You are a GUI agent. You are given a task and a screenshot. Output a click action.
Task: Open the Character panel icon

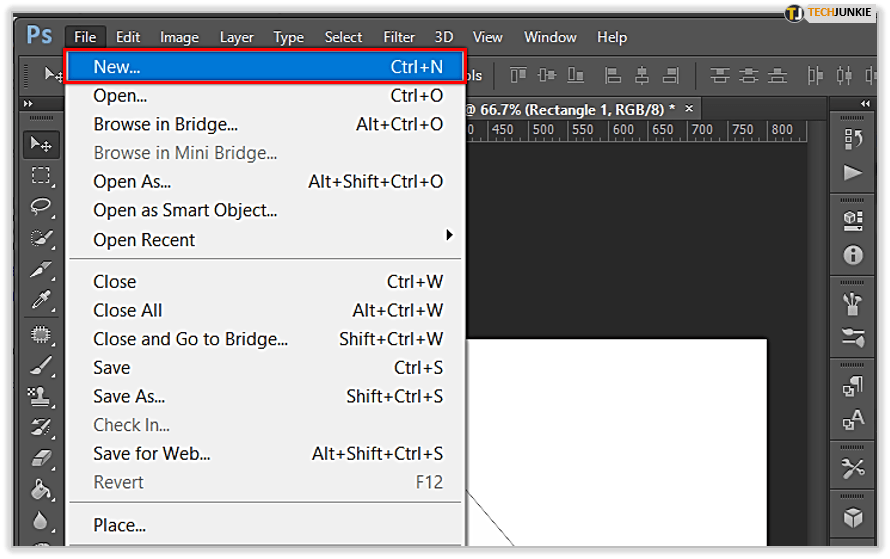853,420
